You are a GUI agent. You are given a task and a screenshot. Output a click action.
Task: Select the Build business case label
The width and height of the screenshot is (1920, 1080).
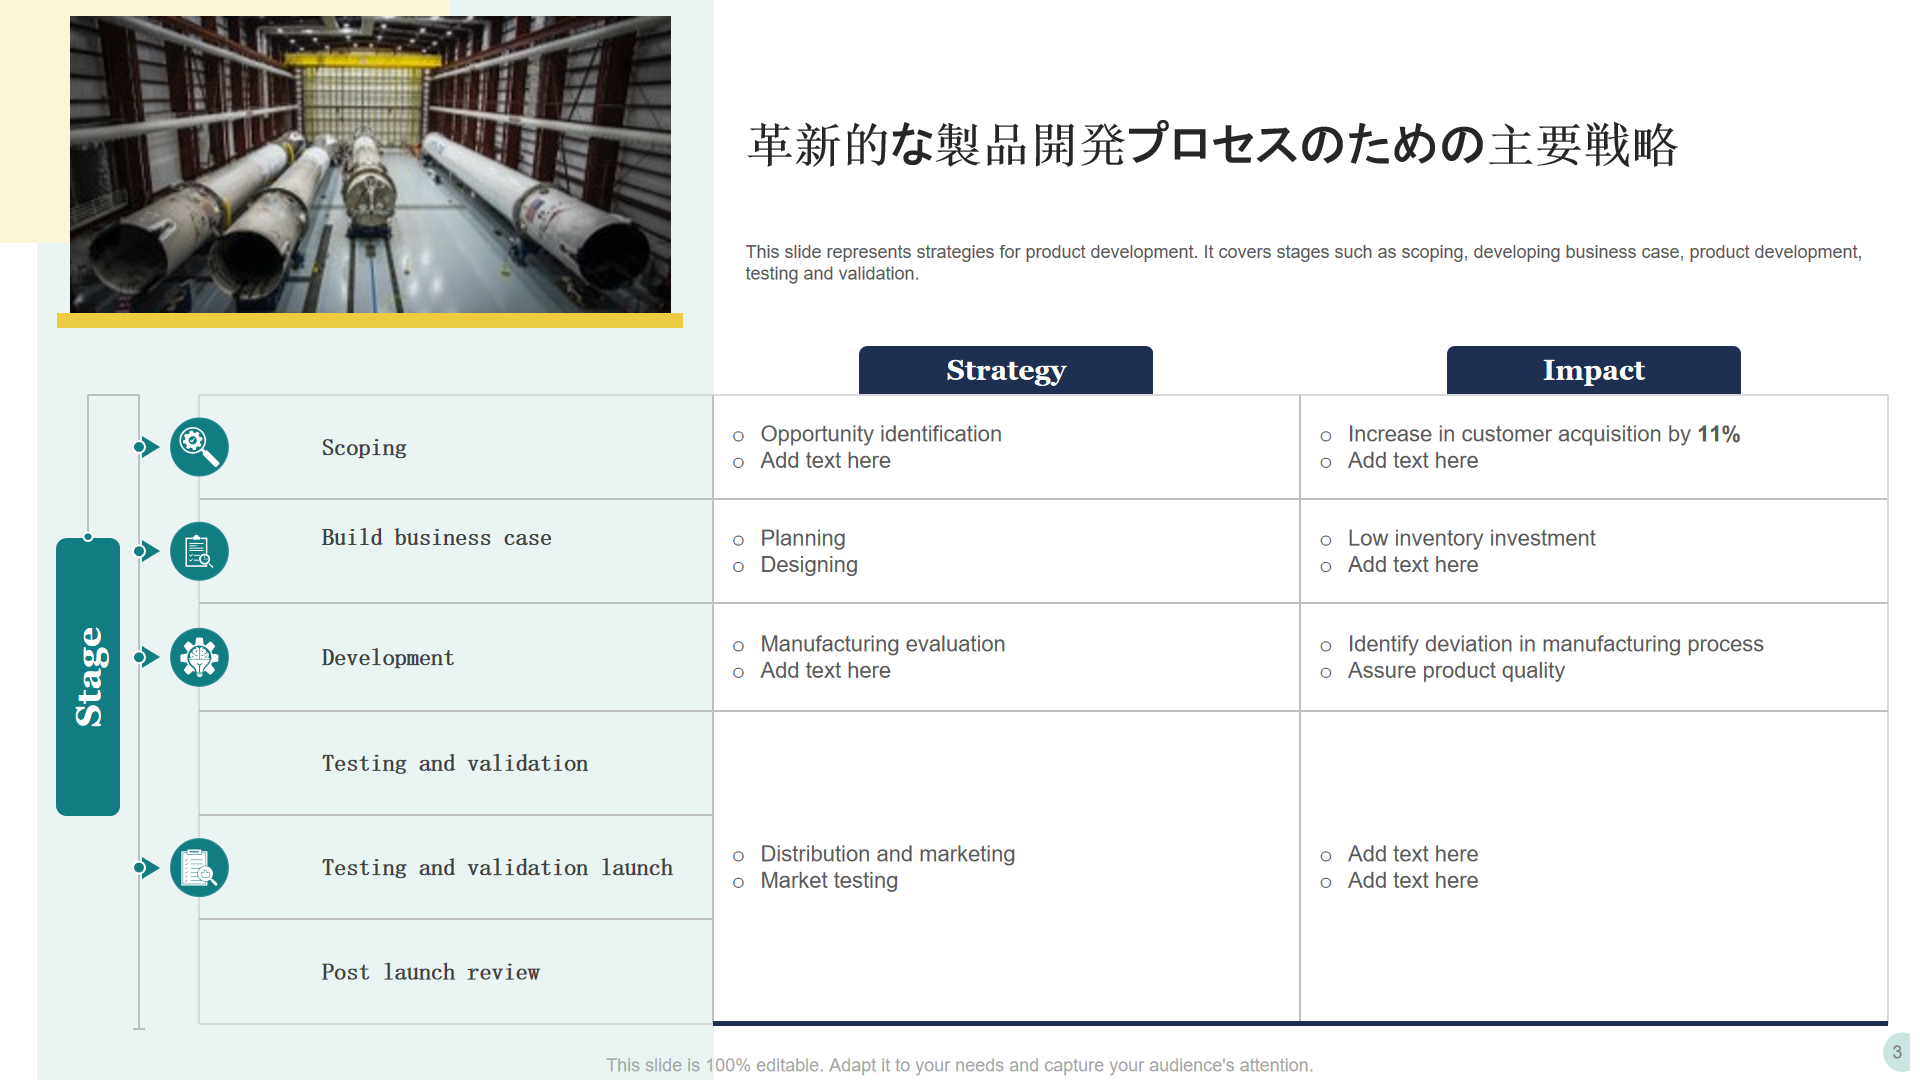pyautogui.click(x=436, y=538)
